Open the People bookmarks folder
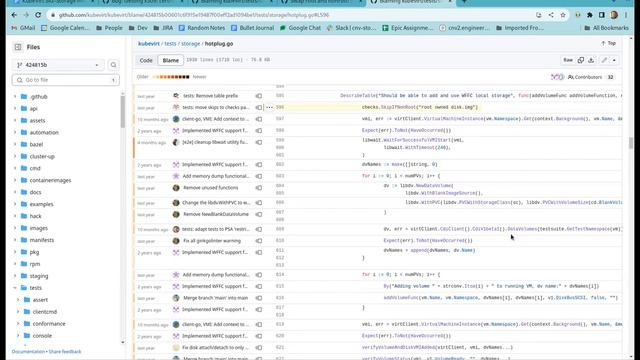This screenshot has width=640, height=360. (109, 28)
